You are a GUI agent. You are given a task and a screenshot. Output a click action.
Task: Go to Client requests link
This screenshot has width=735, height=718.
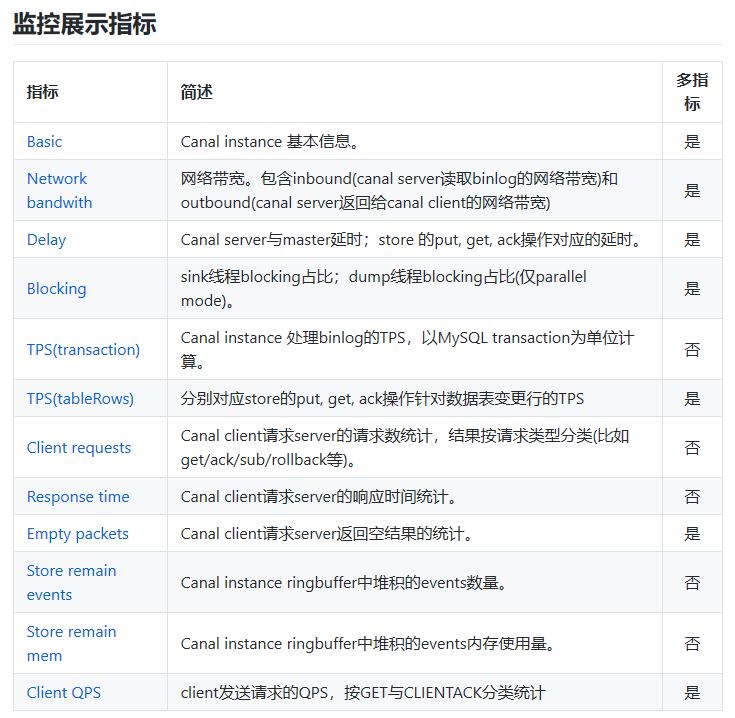tap(78, 448)
